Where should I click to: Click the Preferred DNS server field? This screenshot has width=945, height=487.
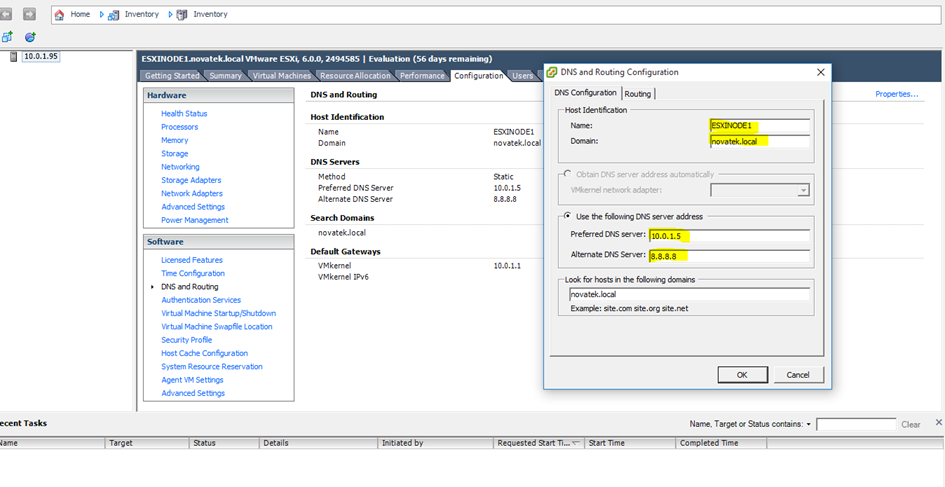point(728,236)
